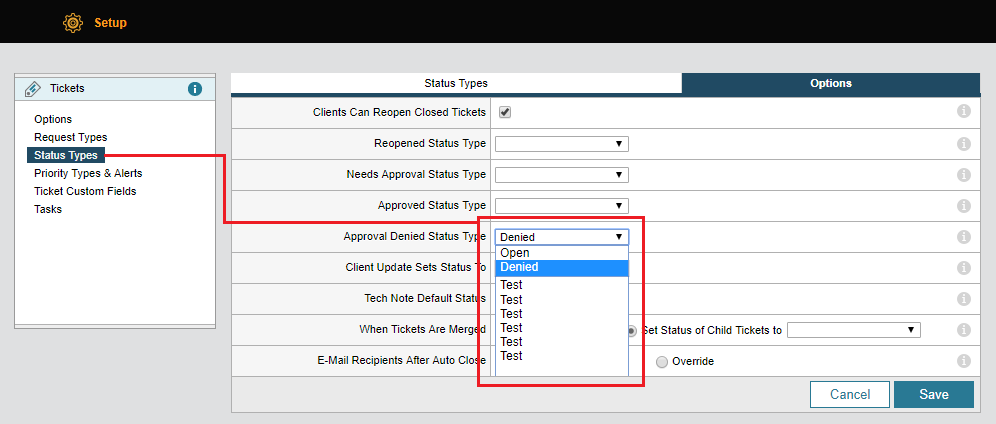Click the Tickets ticket-and-pencil icon

click(32, 89)
